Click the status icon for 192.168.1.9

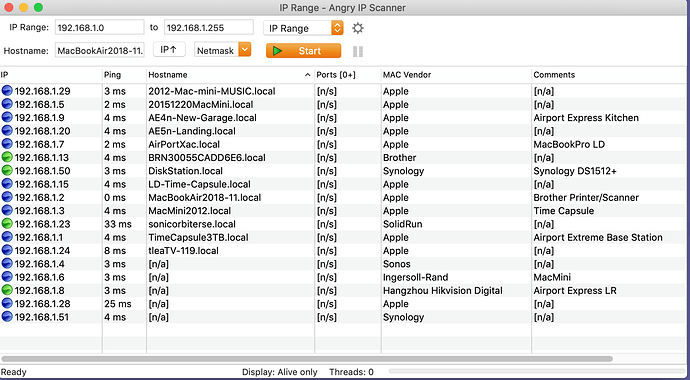coord(7,117)
